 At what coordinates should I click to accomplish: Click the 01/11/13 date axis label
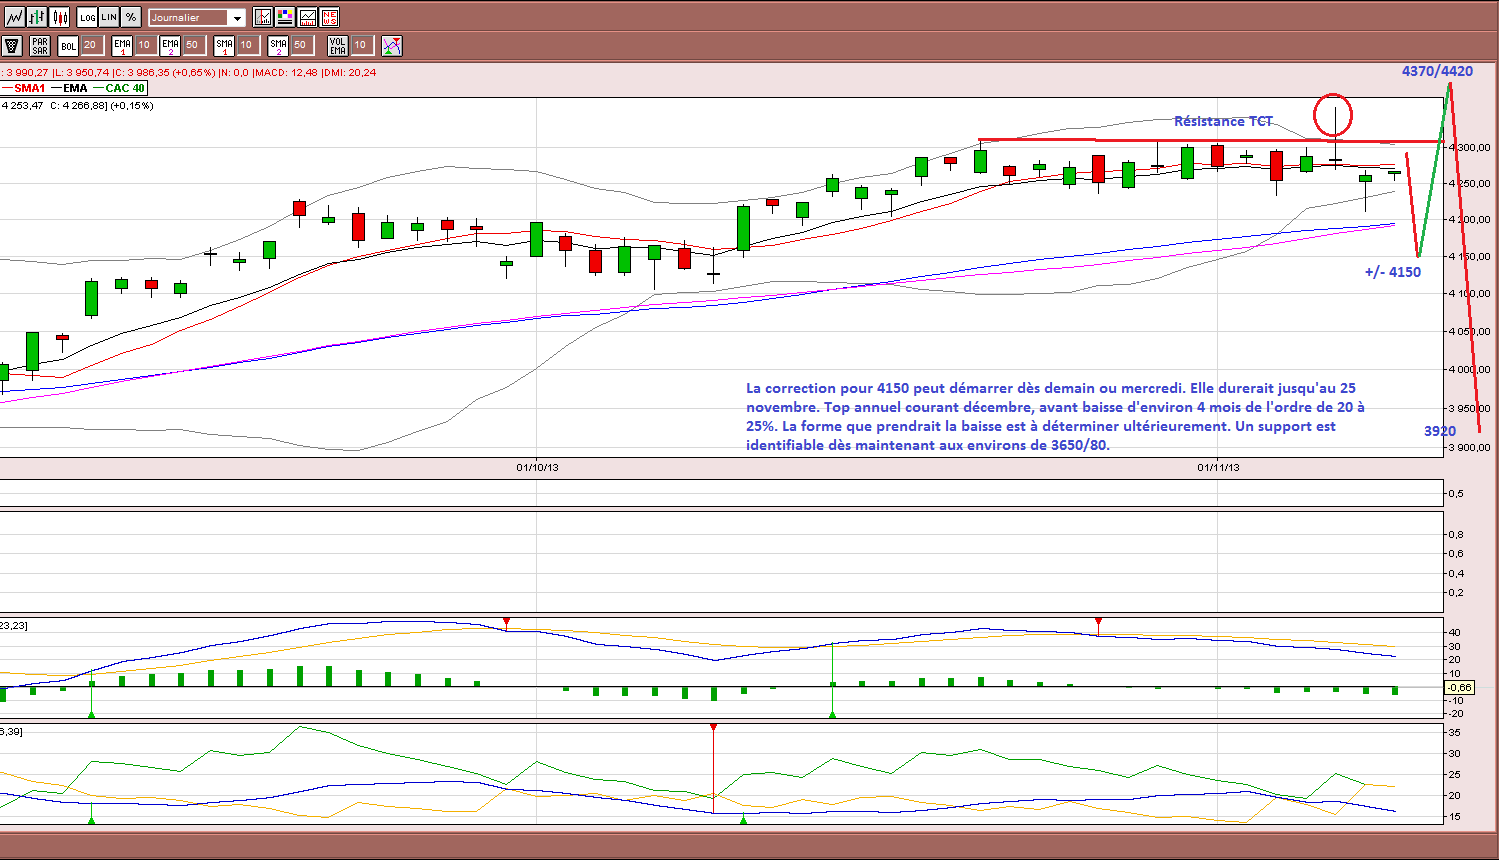coord(1218,467)
